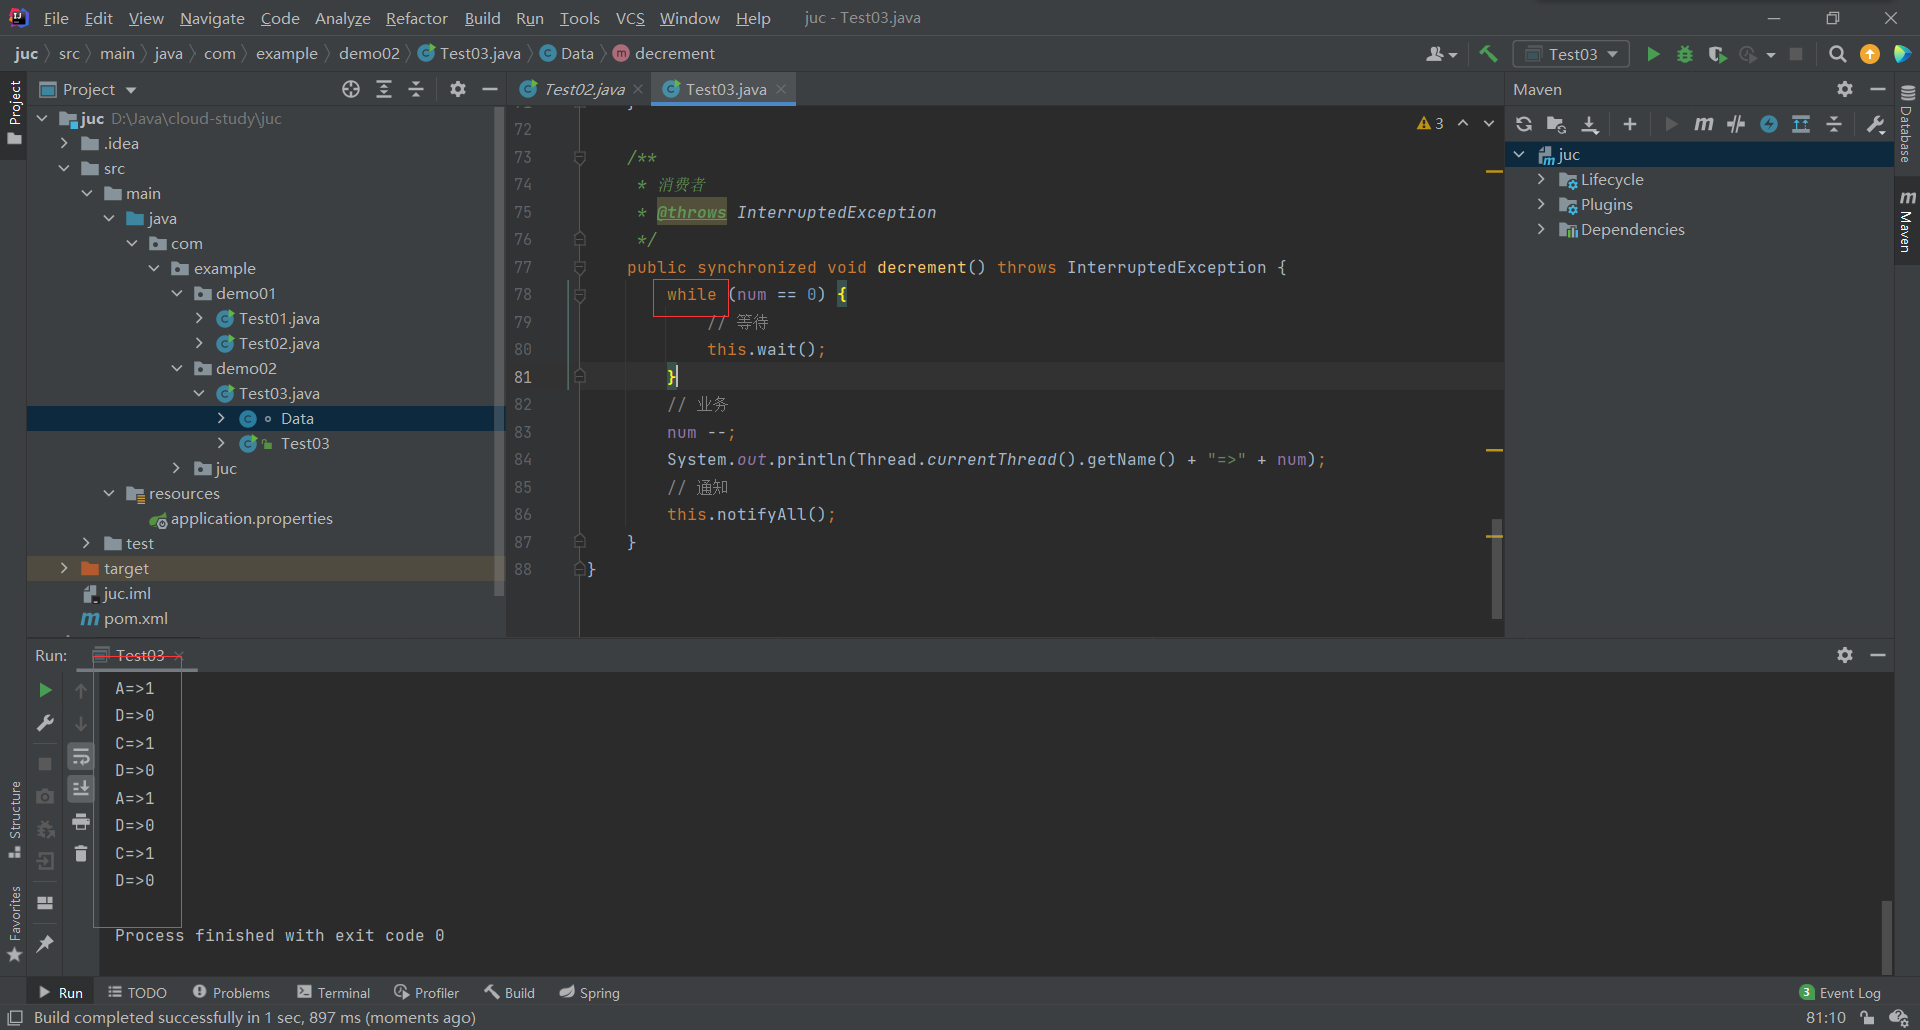Click the green Run button in top toolbar
This screenshot has width=1920, height=1030.
coord(1653,54)
